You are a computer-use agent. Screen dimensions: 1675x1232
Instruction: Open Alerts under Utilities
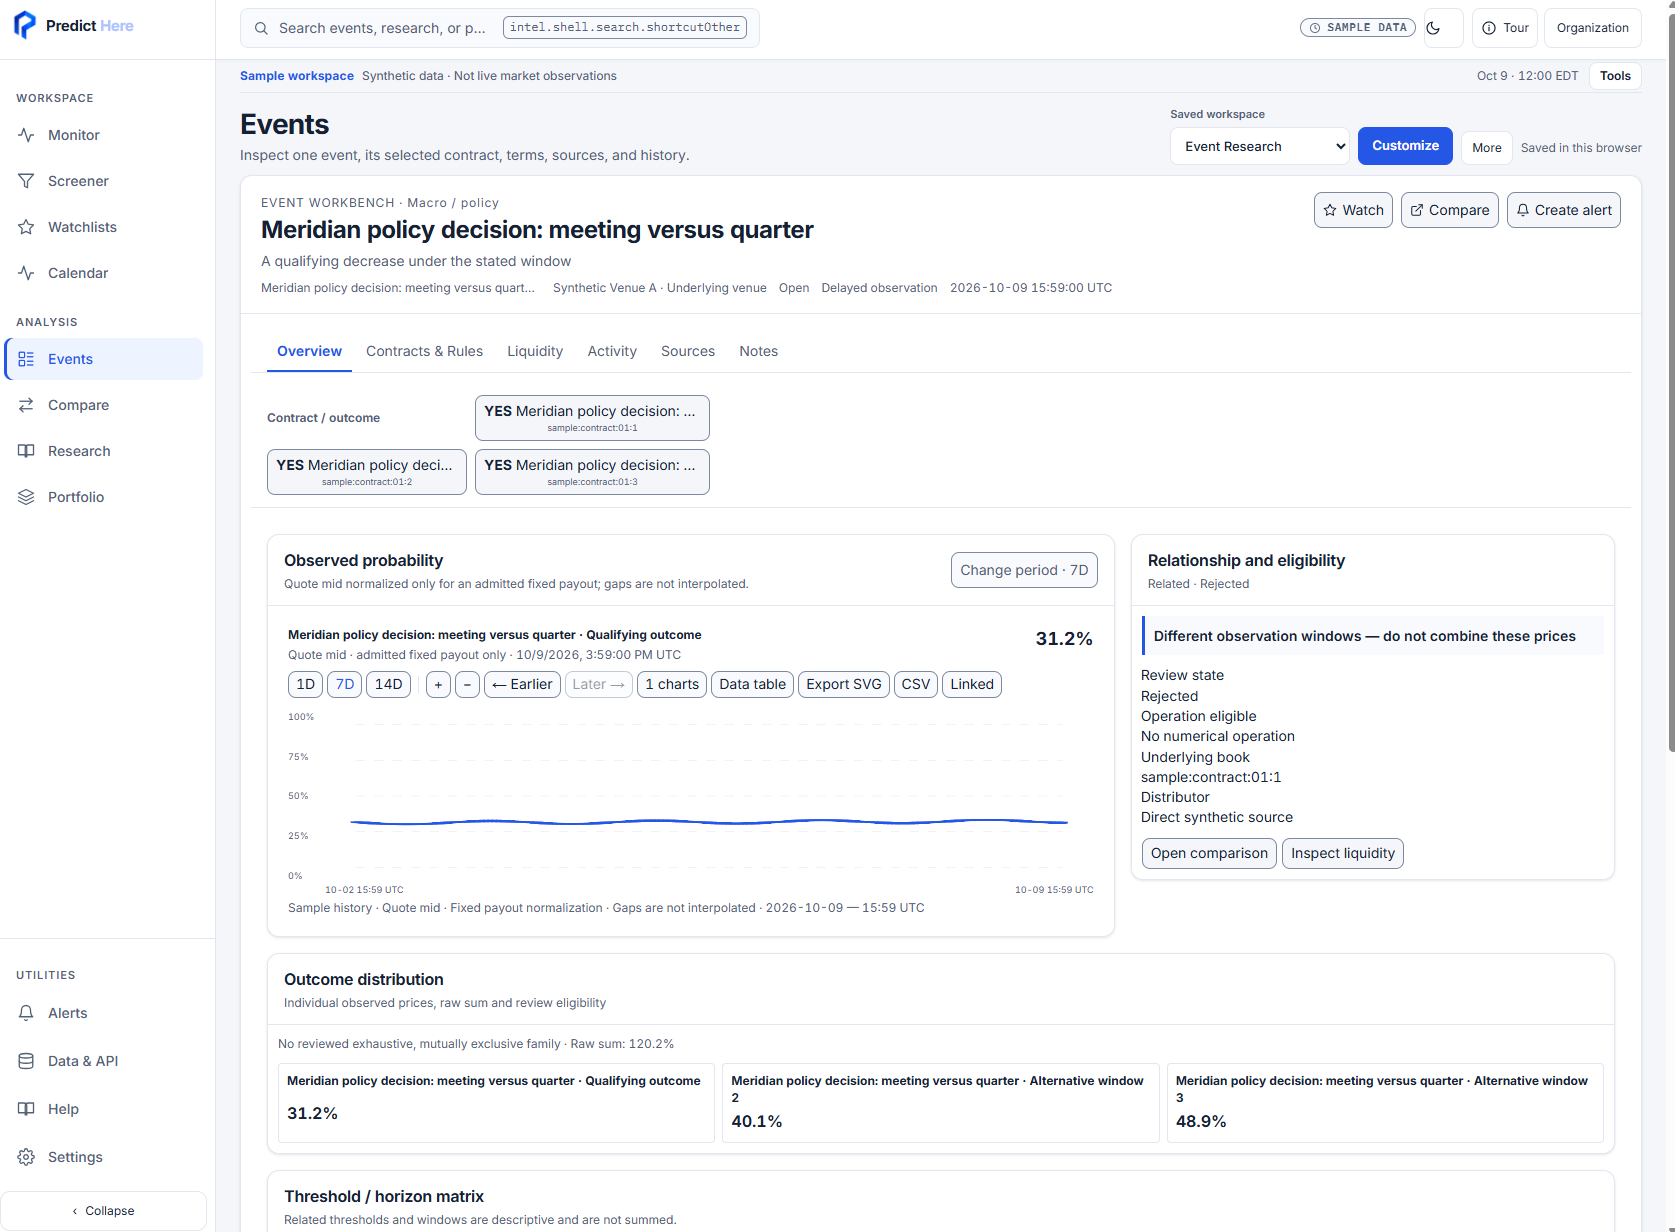(x=103, y=1013)
